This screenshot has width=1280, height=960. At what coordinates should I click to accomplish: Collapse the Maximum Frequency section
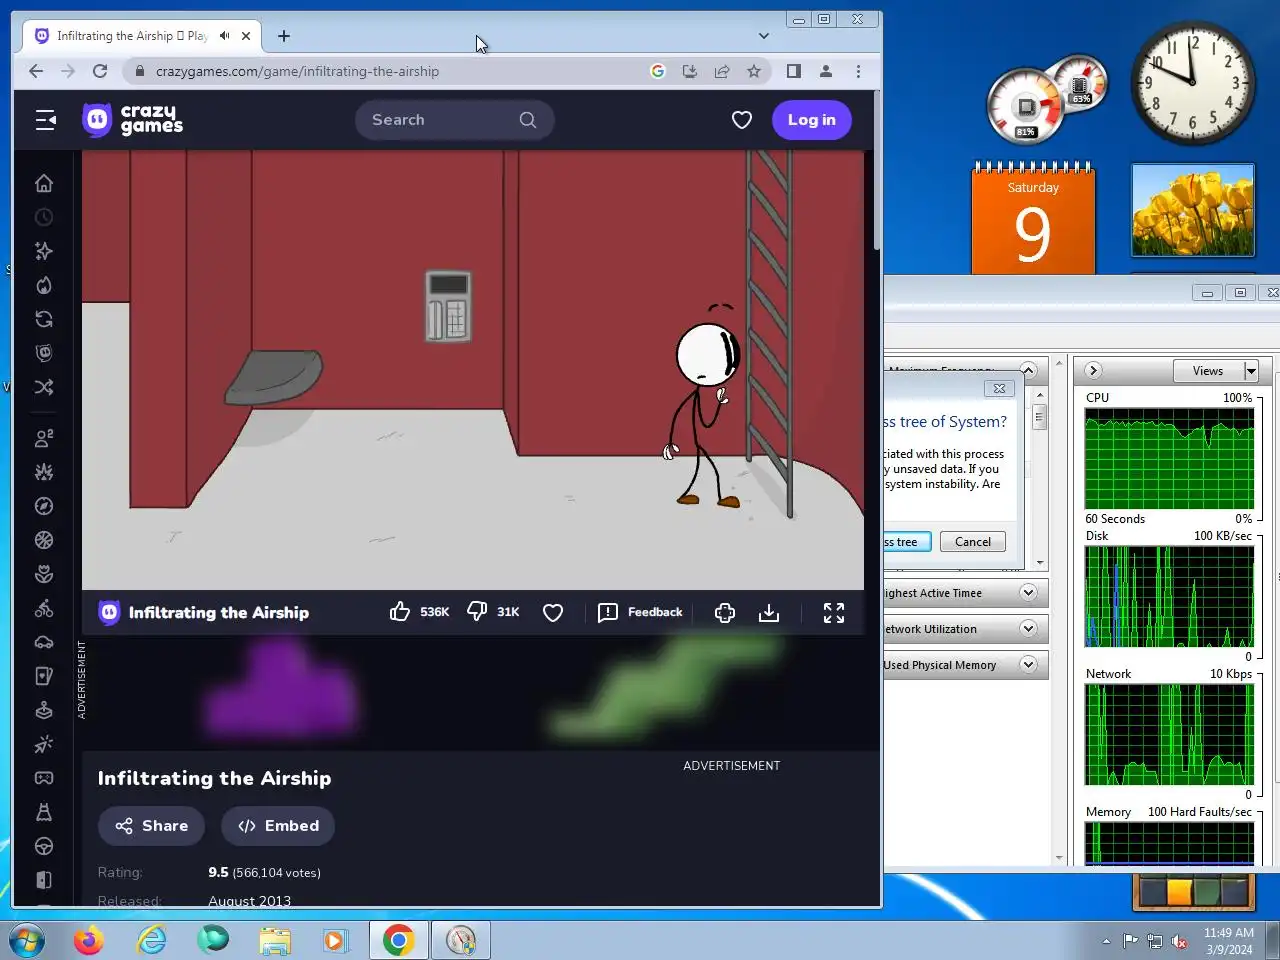(1028, 370)
